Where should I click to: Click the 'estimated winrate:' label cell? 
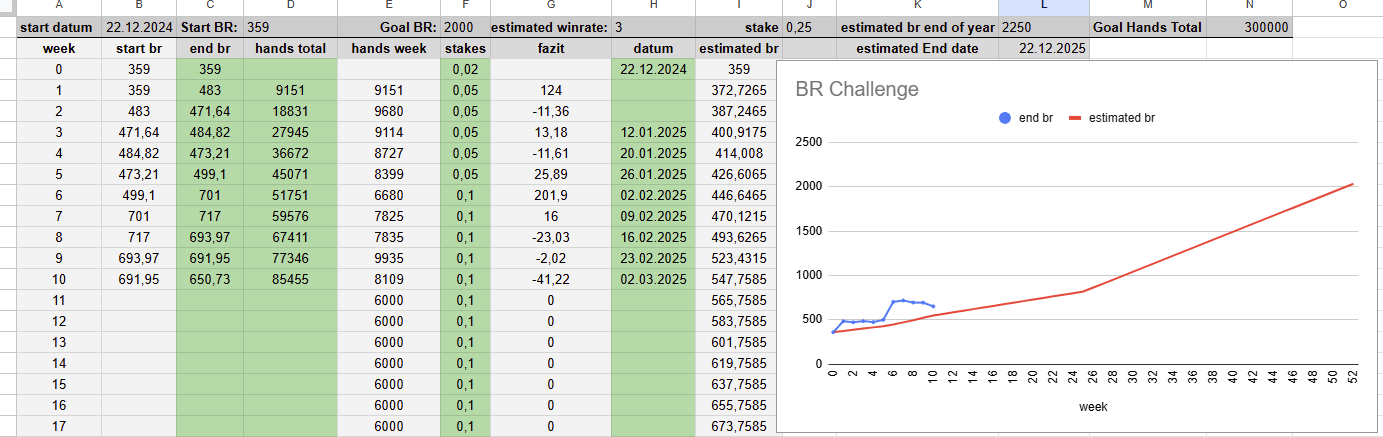(x=551, y=27)
